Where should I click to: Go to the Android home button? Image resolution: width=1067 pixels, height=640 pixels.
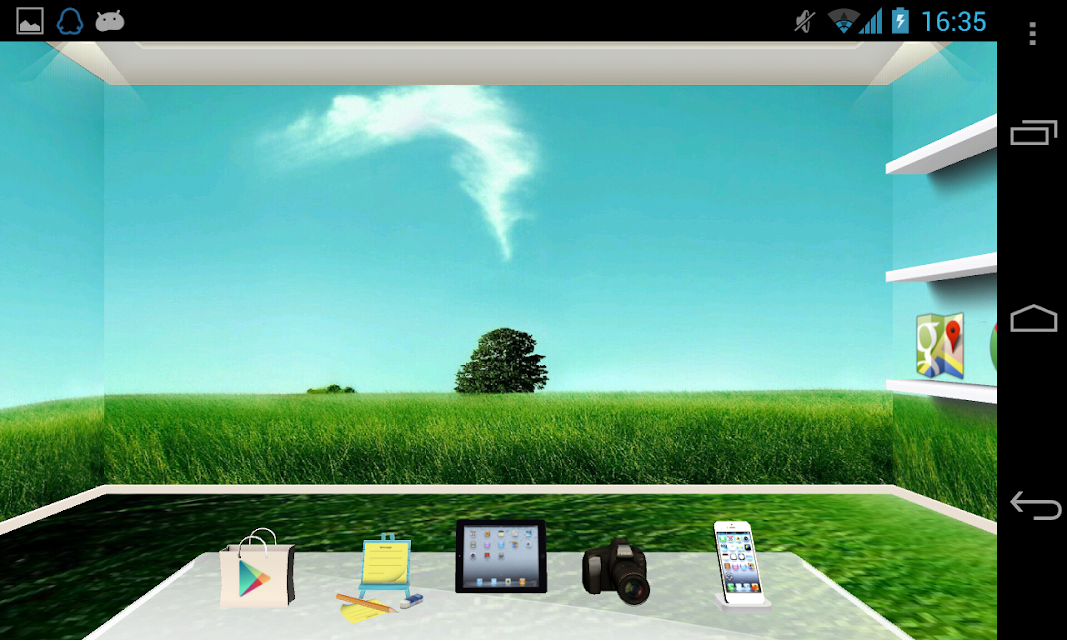click(1033, 318)
